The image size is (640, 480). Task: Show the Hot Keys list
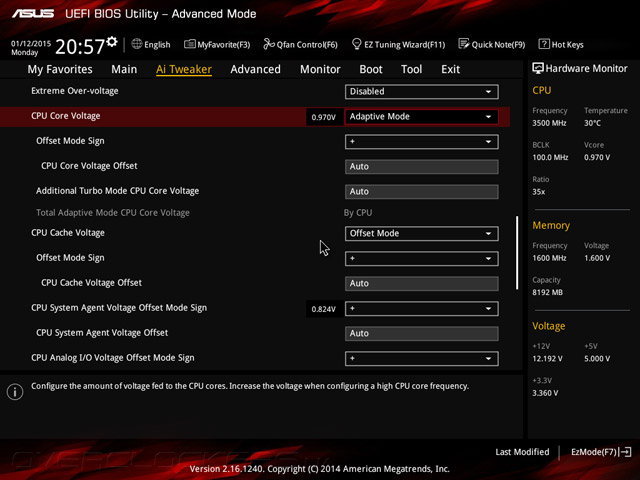click(x=561, y=44)
